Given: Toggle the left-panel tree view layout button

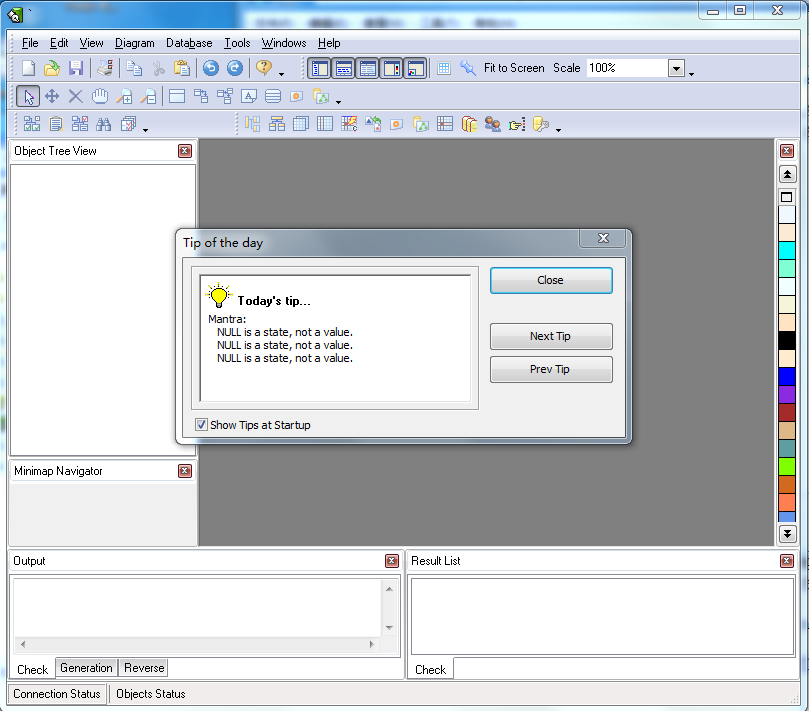Looking at the screenshot, I should click(320, 69).
